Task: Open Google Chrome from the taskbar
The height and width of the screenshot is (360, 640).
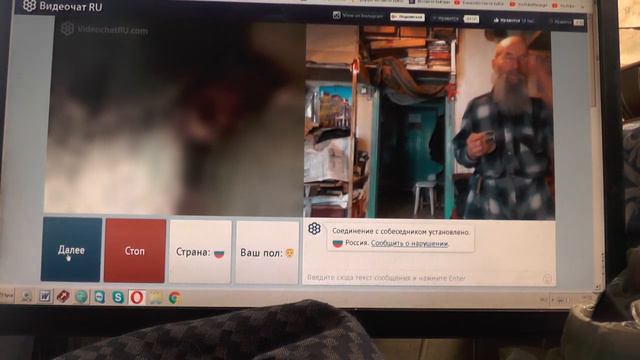Action: (175, 298)
